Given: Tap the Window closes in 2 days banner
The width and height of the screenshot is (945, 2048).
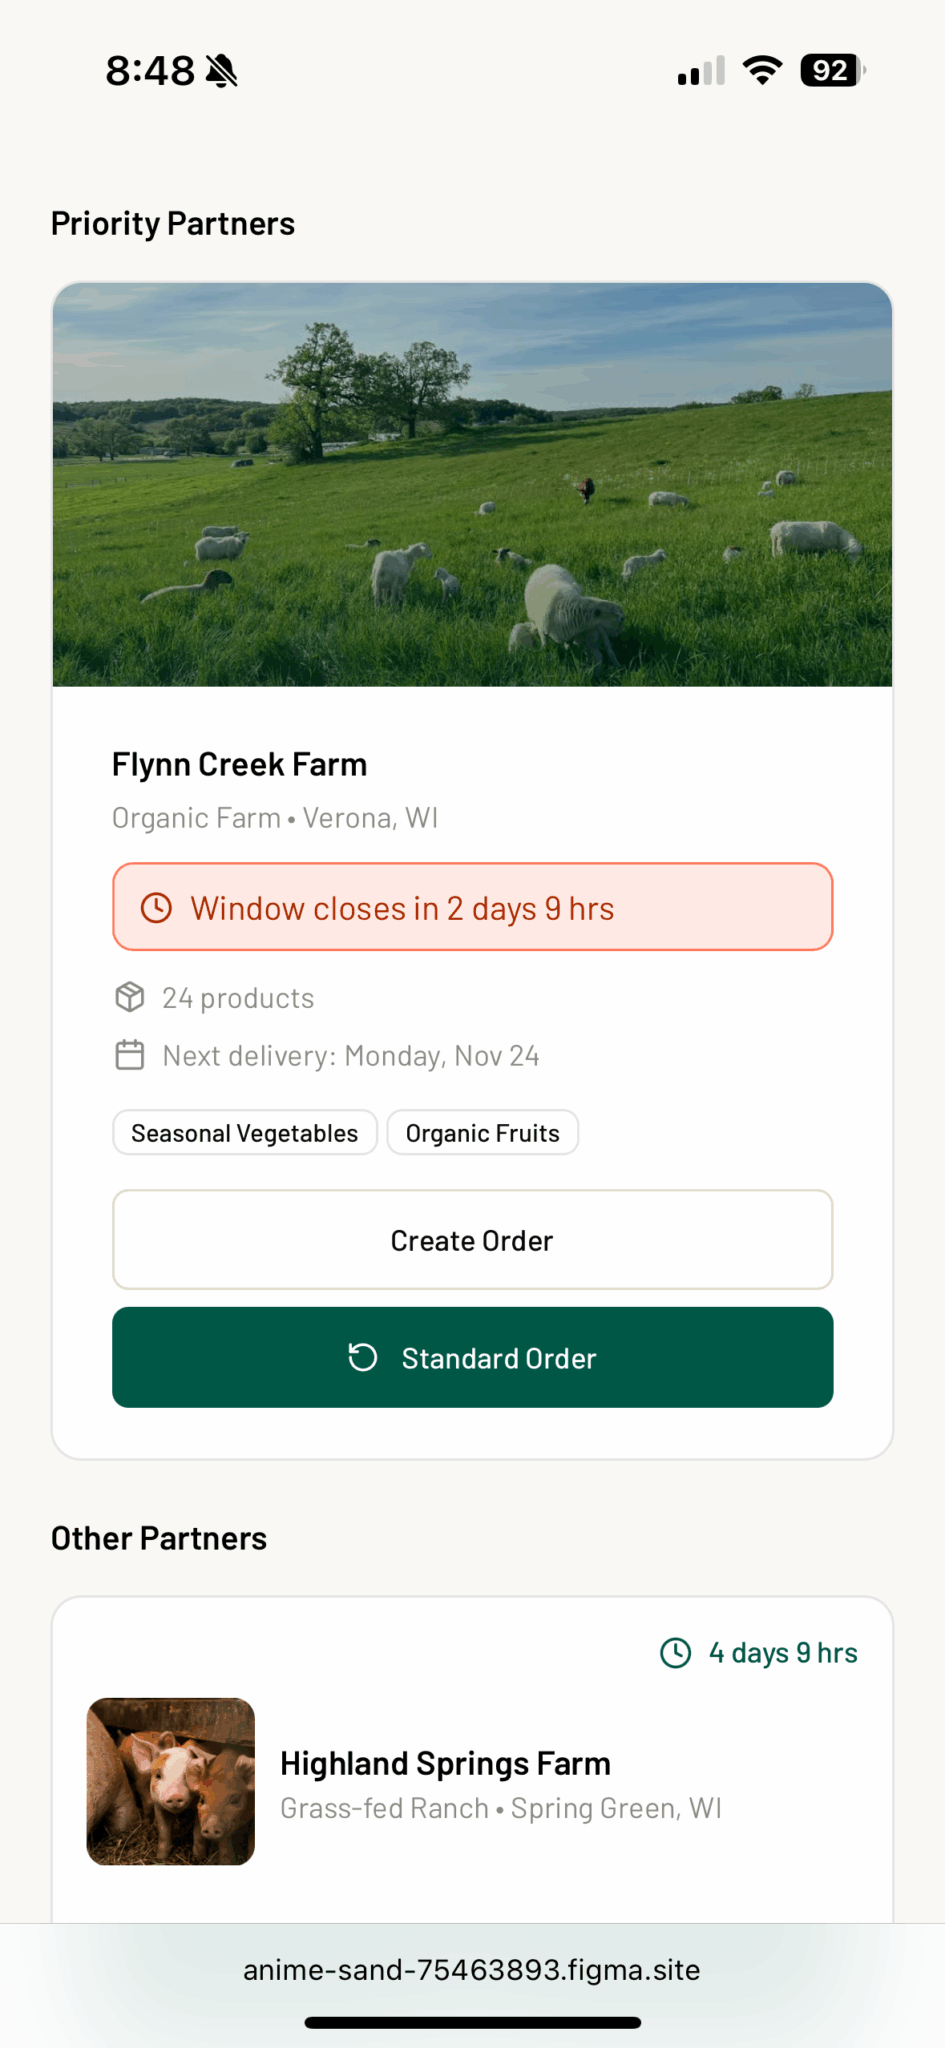Looking at the screenshot, I should [472, 908].
